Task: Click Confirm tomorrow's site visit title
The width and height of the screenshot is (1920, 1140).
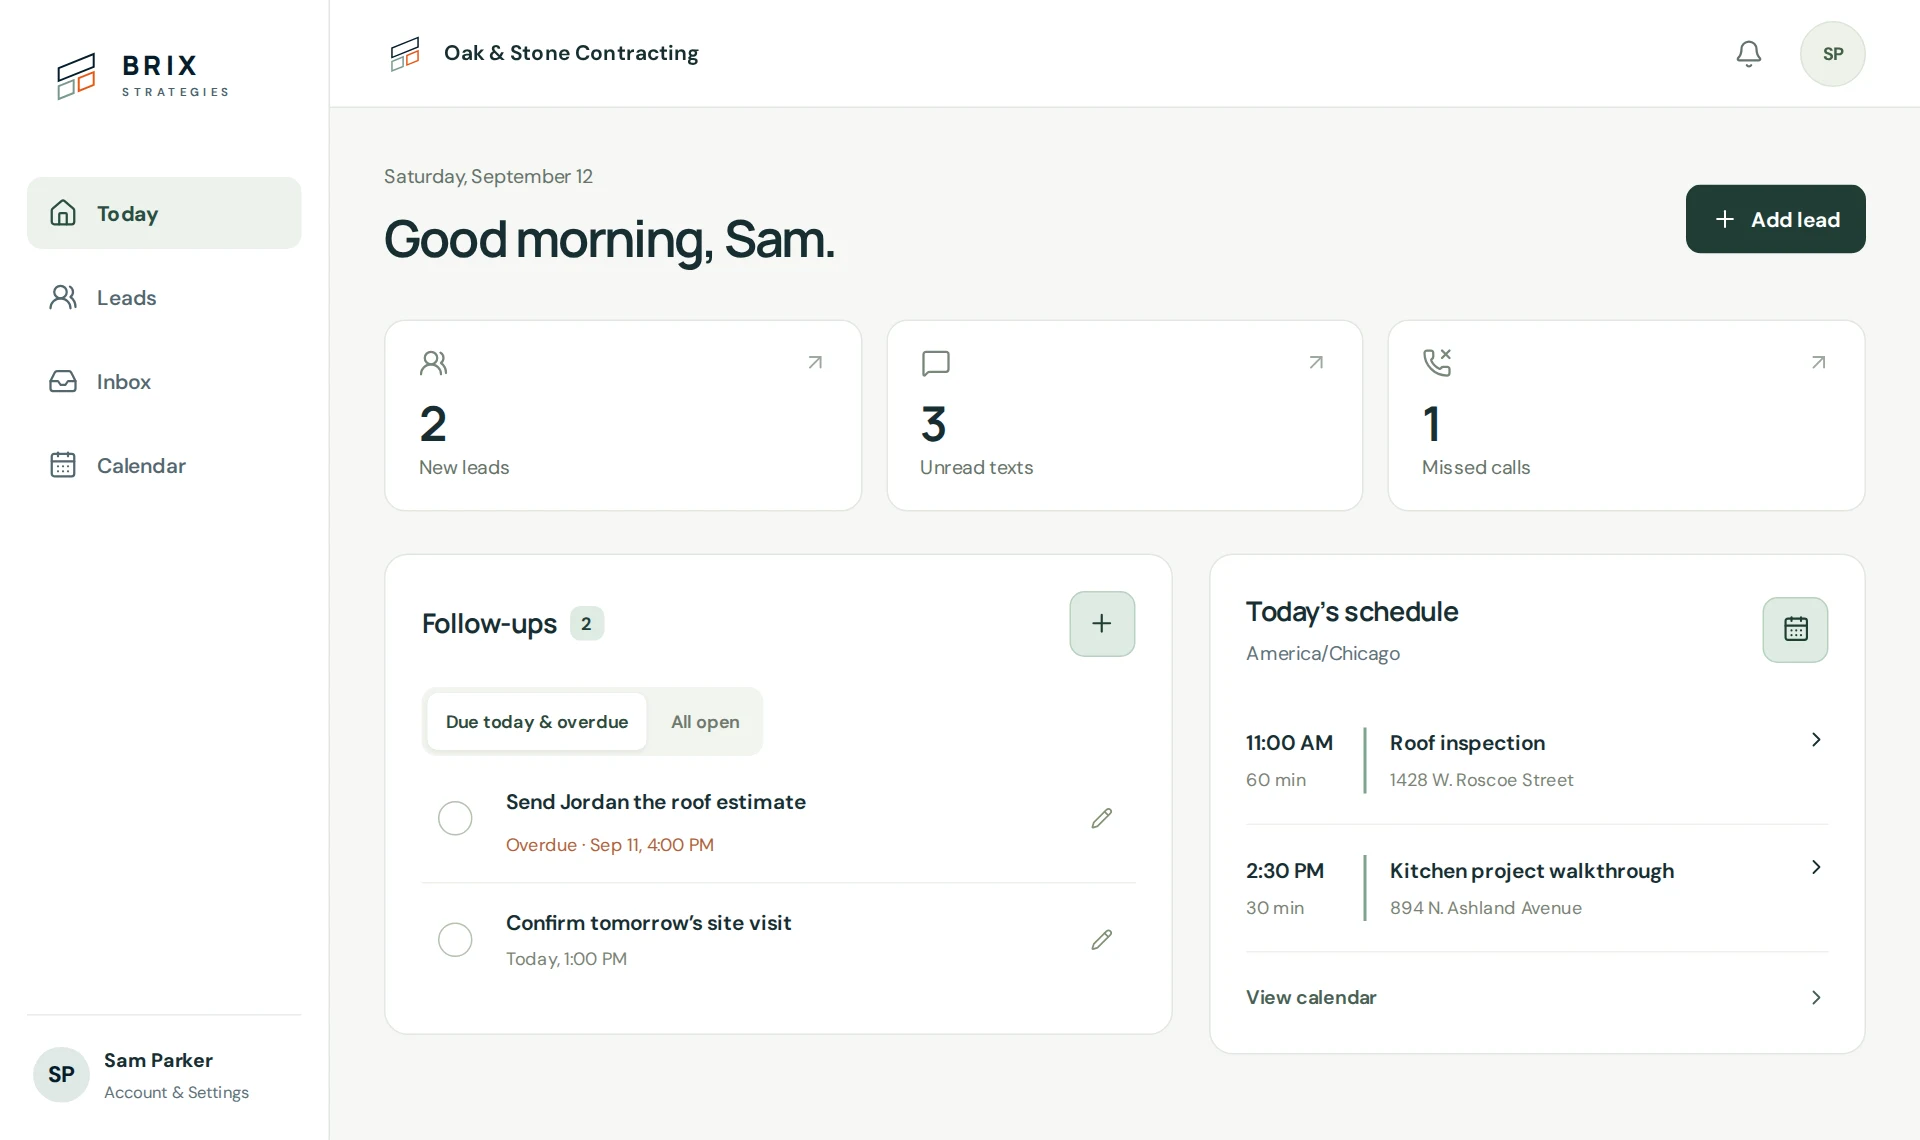Action: click(648, 923)
